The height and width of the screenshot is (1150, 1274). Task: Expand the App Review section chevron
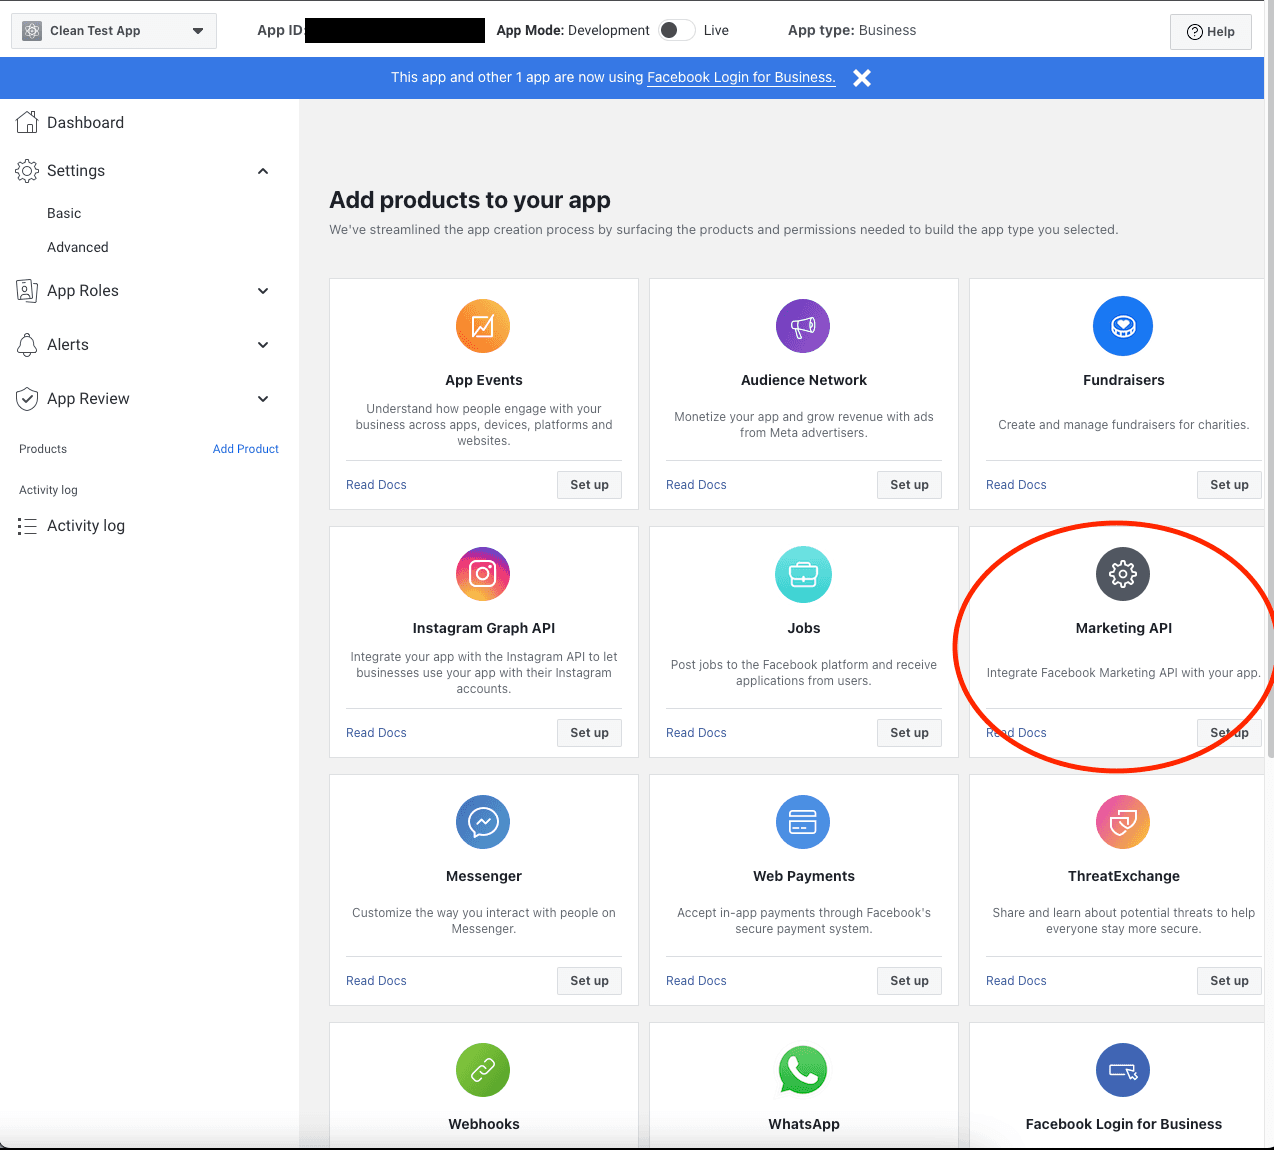[x=263, y=399]
